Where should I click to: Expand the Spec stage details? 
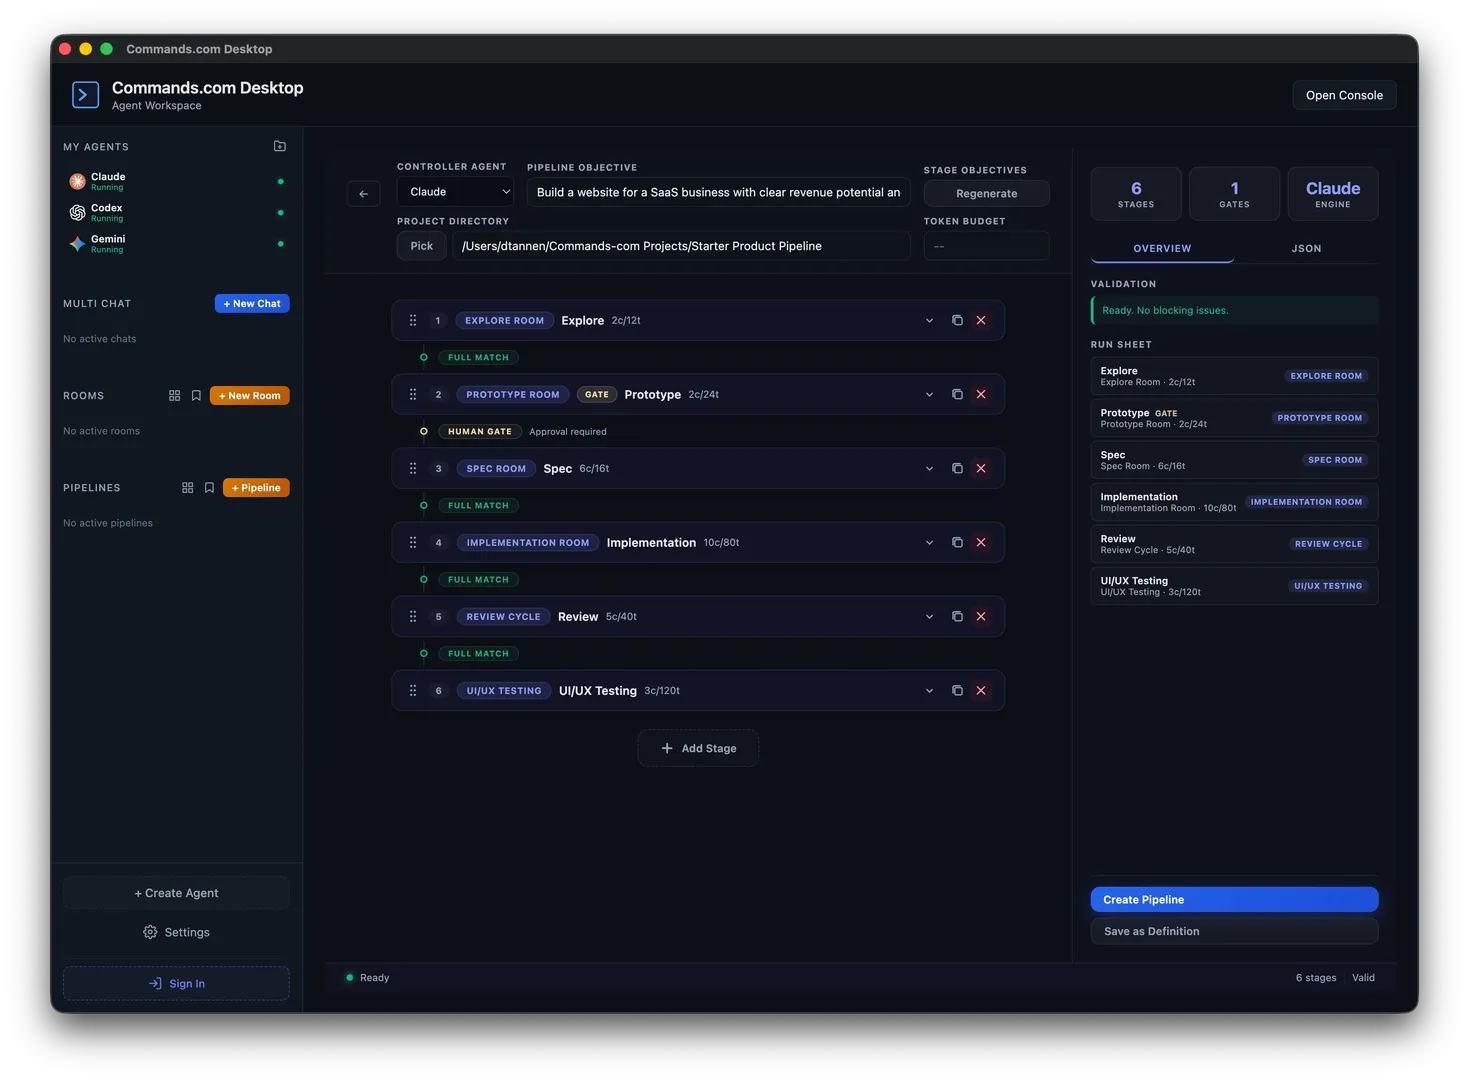pyautogui.click(x=929, y=468)
